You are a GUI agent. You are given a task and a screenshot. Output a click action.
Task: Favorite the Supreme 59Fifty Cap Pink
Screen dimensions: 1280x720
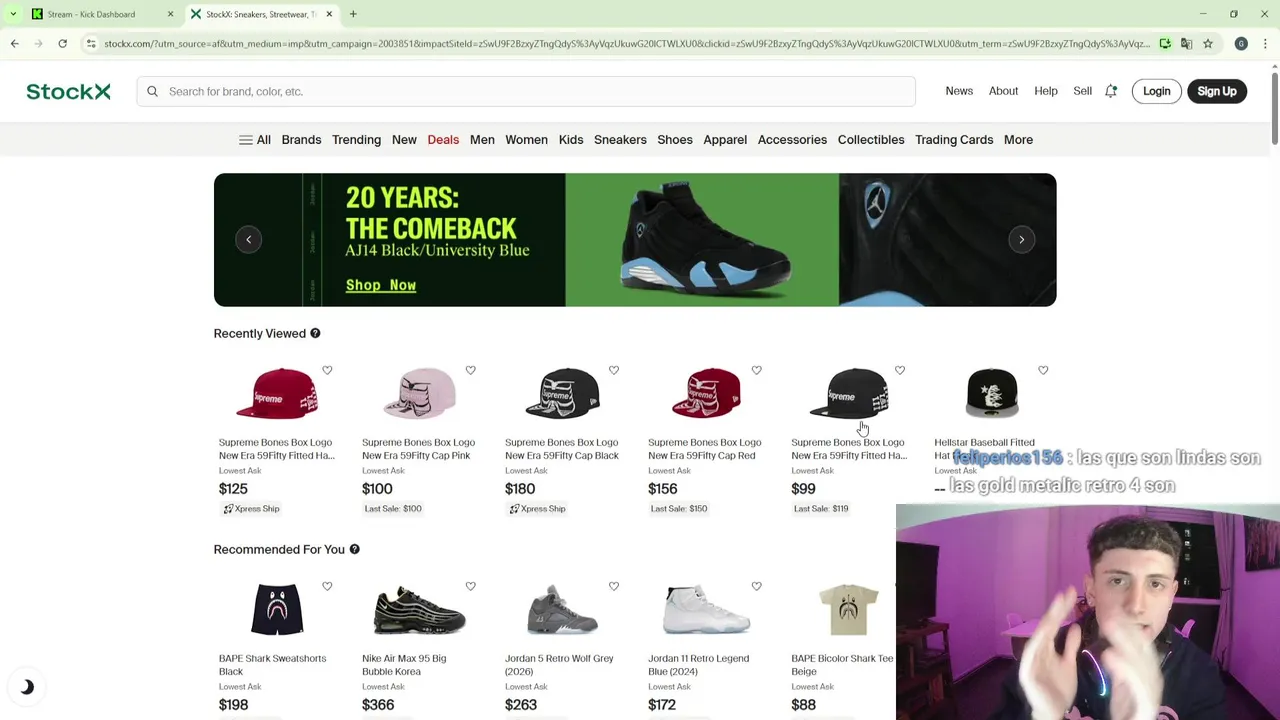470,370
